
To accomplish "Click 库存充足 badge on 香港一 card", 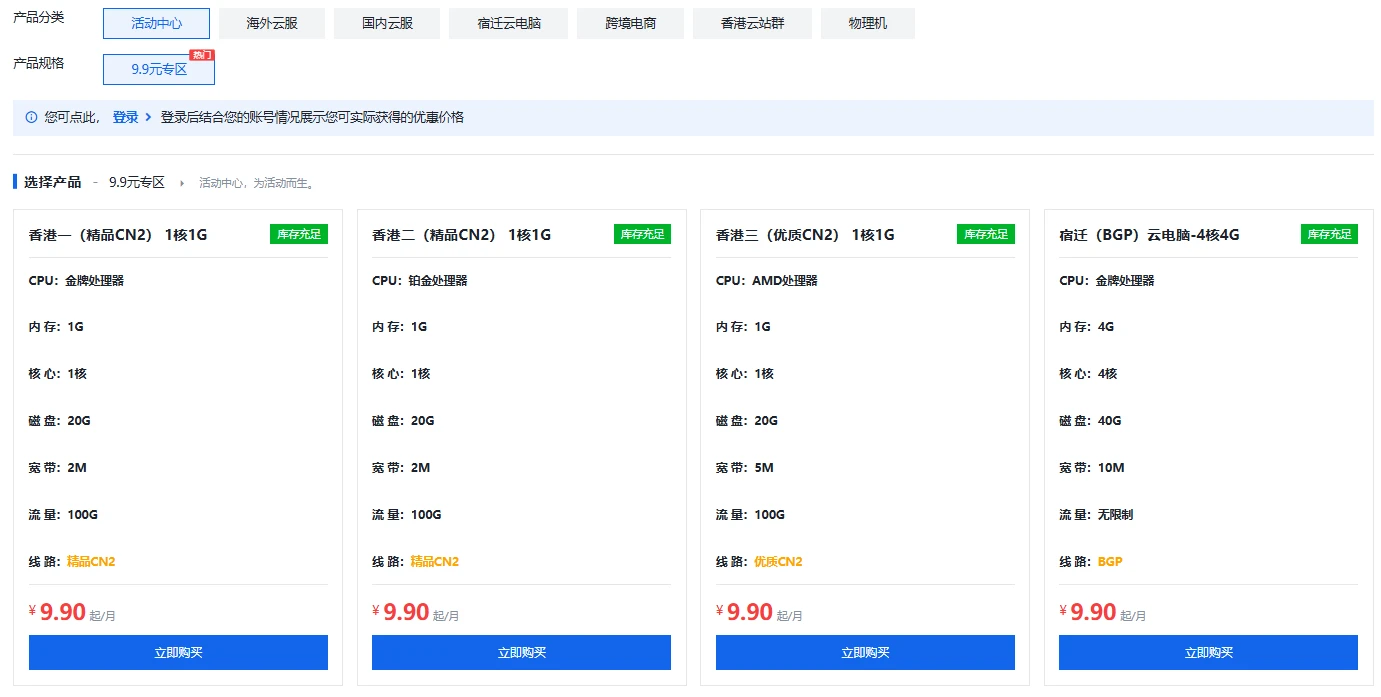I will [299, 234].
